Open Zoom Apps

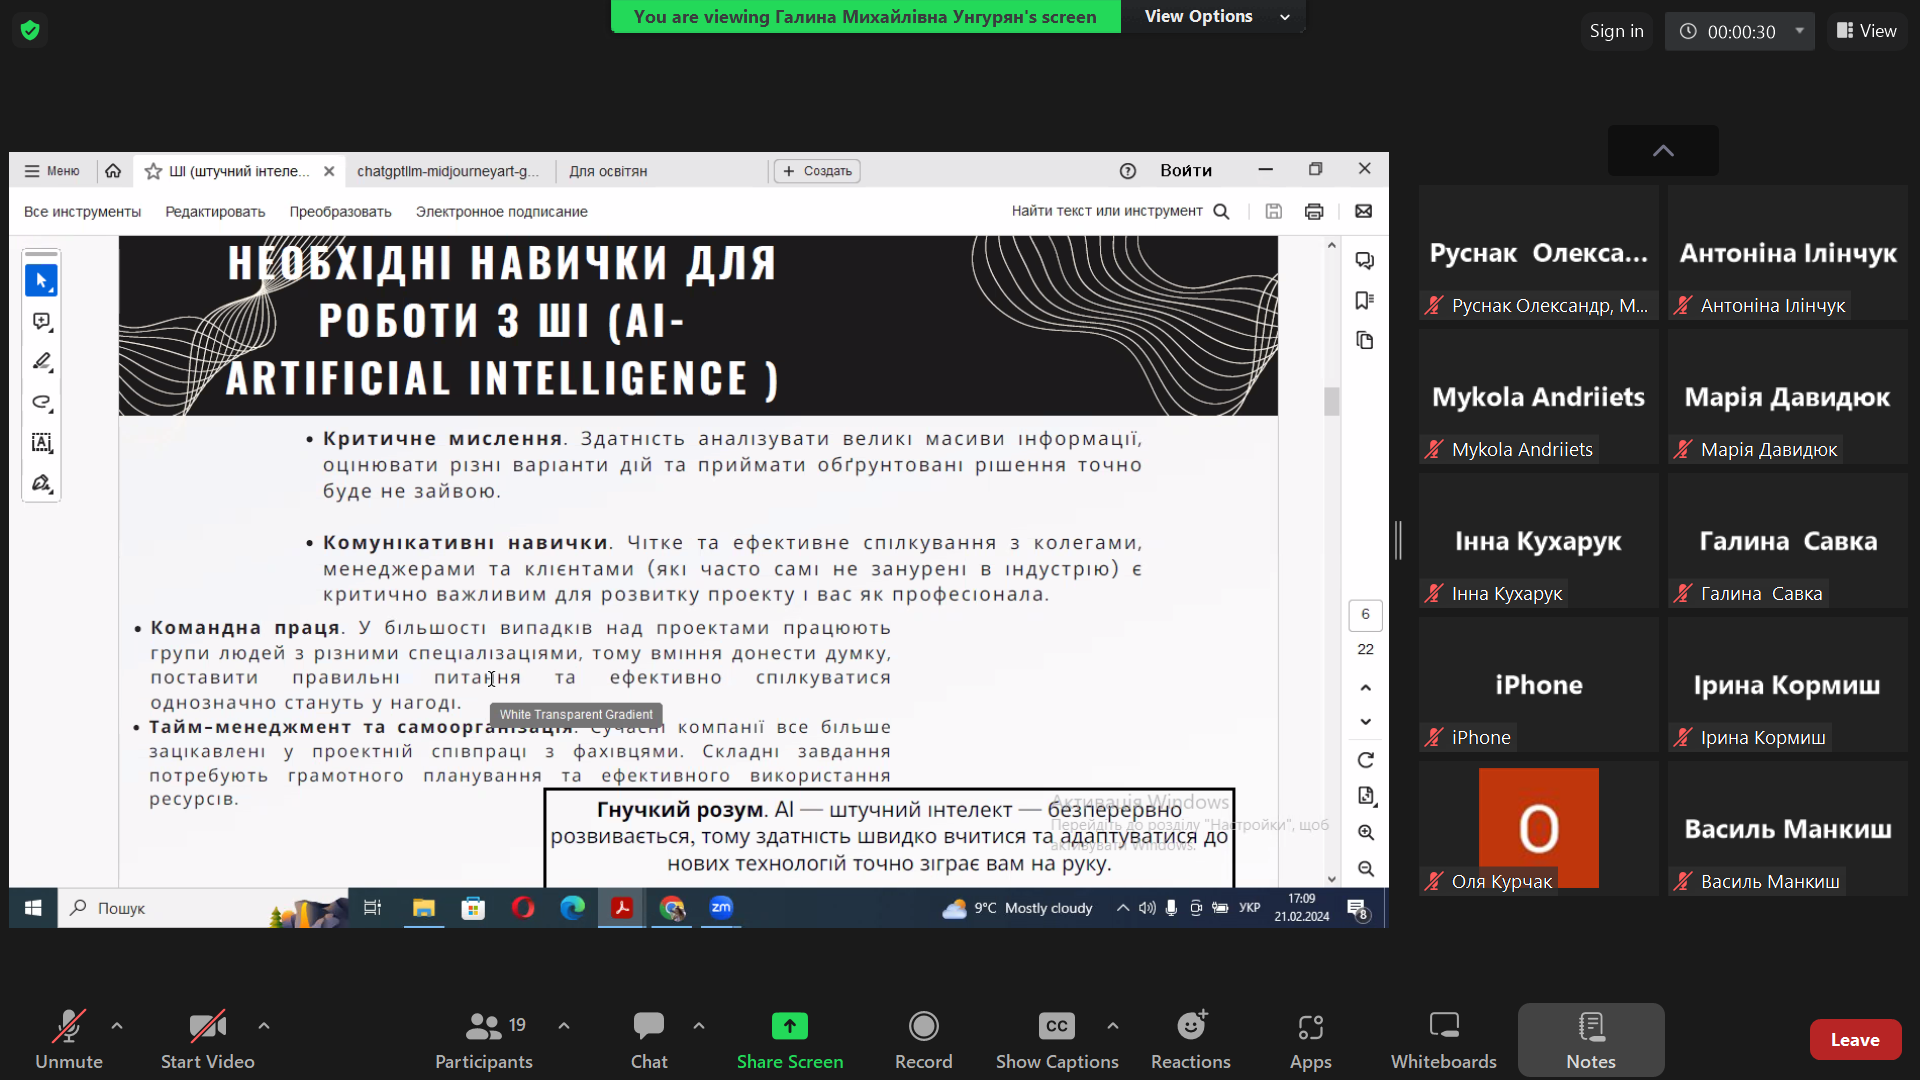pyautogui.click(x=1310, y=1040)
